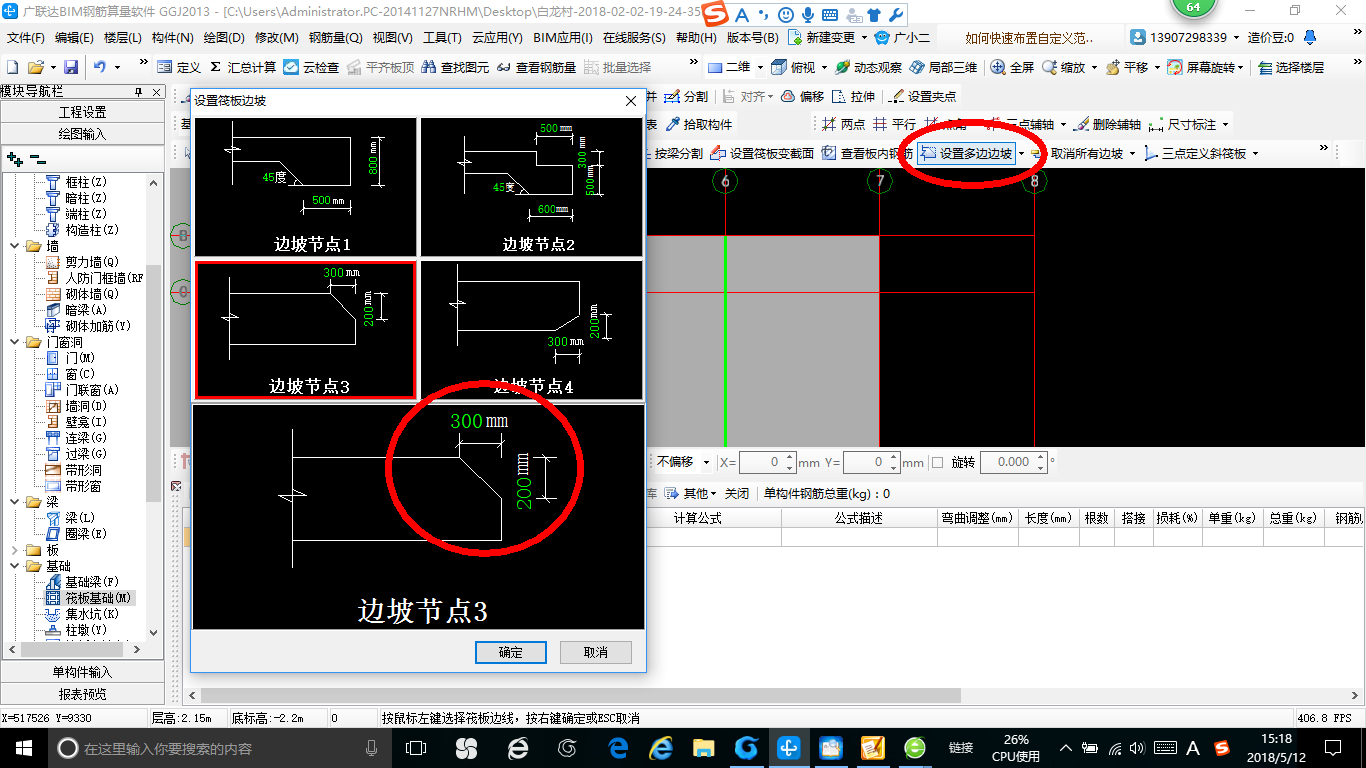Collapse the 门窗洞 tree folder
Viewport: 1366px width, 768px height.
pyautogui.click(x=14, y=342)
